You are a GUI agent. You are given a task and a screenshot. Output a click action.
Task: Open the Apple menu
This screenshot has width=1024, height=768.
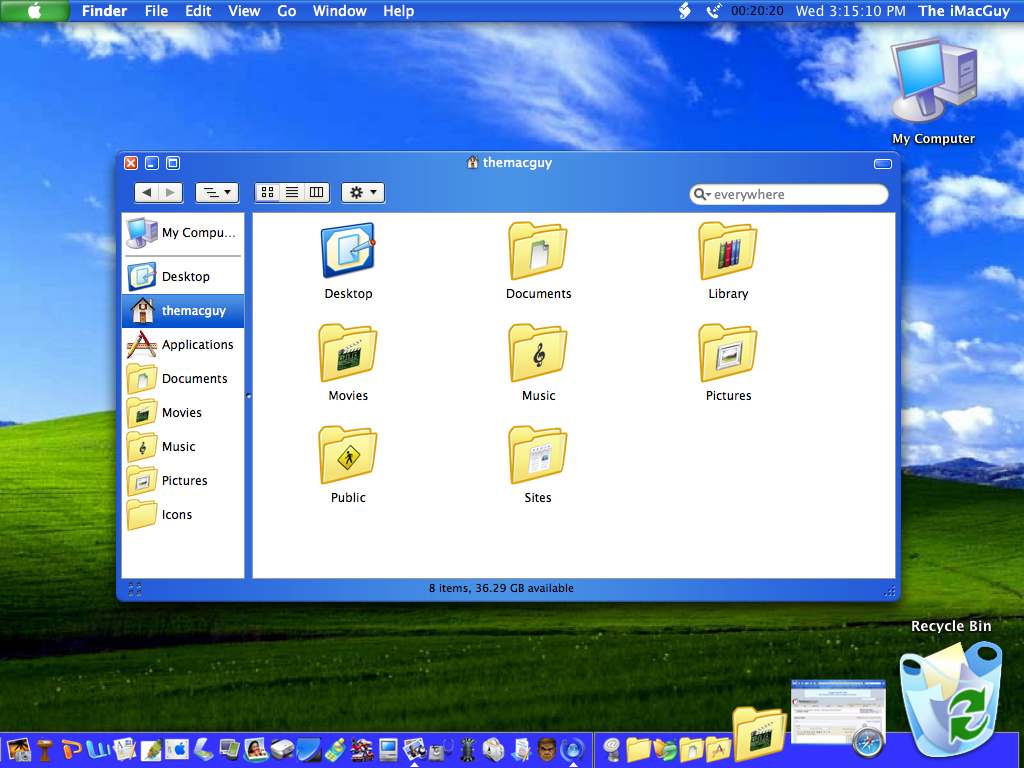[x=34, y=11]
